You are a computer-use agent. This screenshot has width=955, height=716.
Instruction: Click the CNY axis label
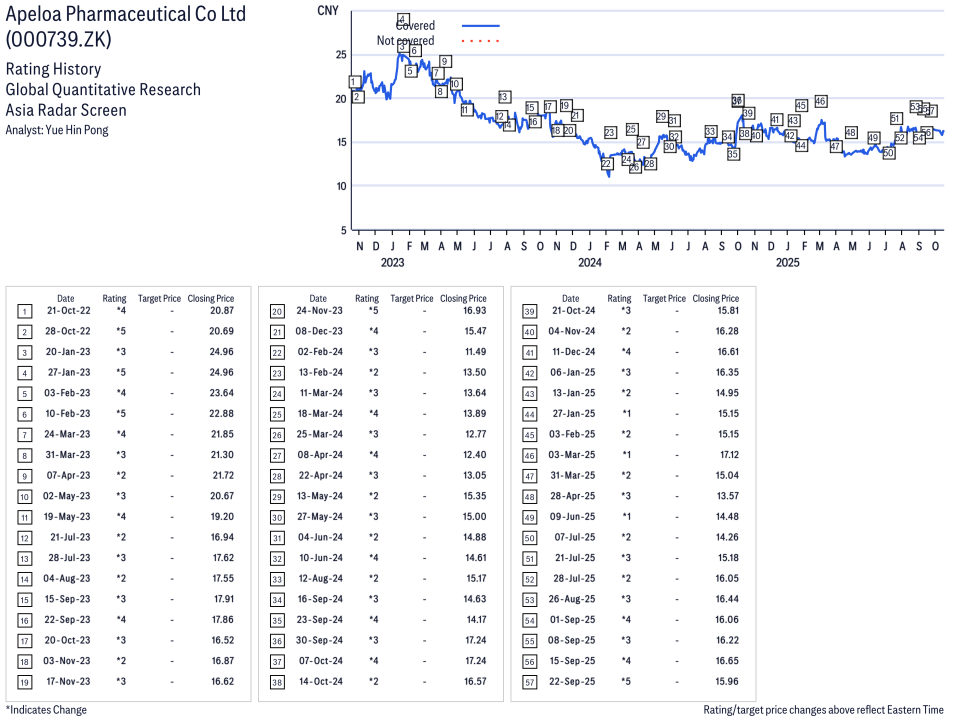[x=326, y=11]
